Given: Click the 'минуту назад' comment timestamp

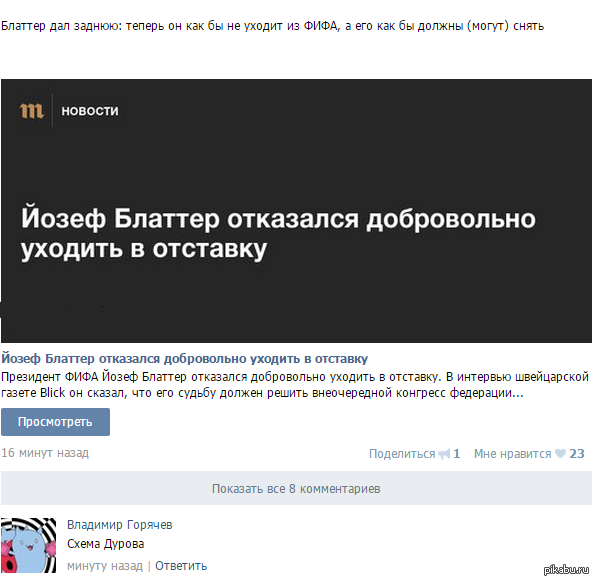Looking at the screenshot, I should point(105,566).
